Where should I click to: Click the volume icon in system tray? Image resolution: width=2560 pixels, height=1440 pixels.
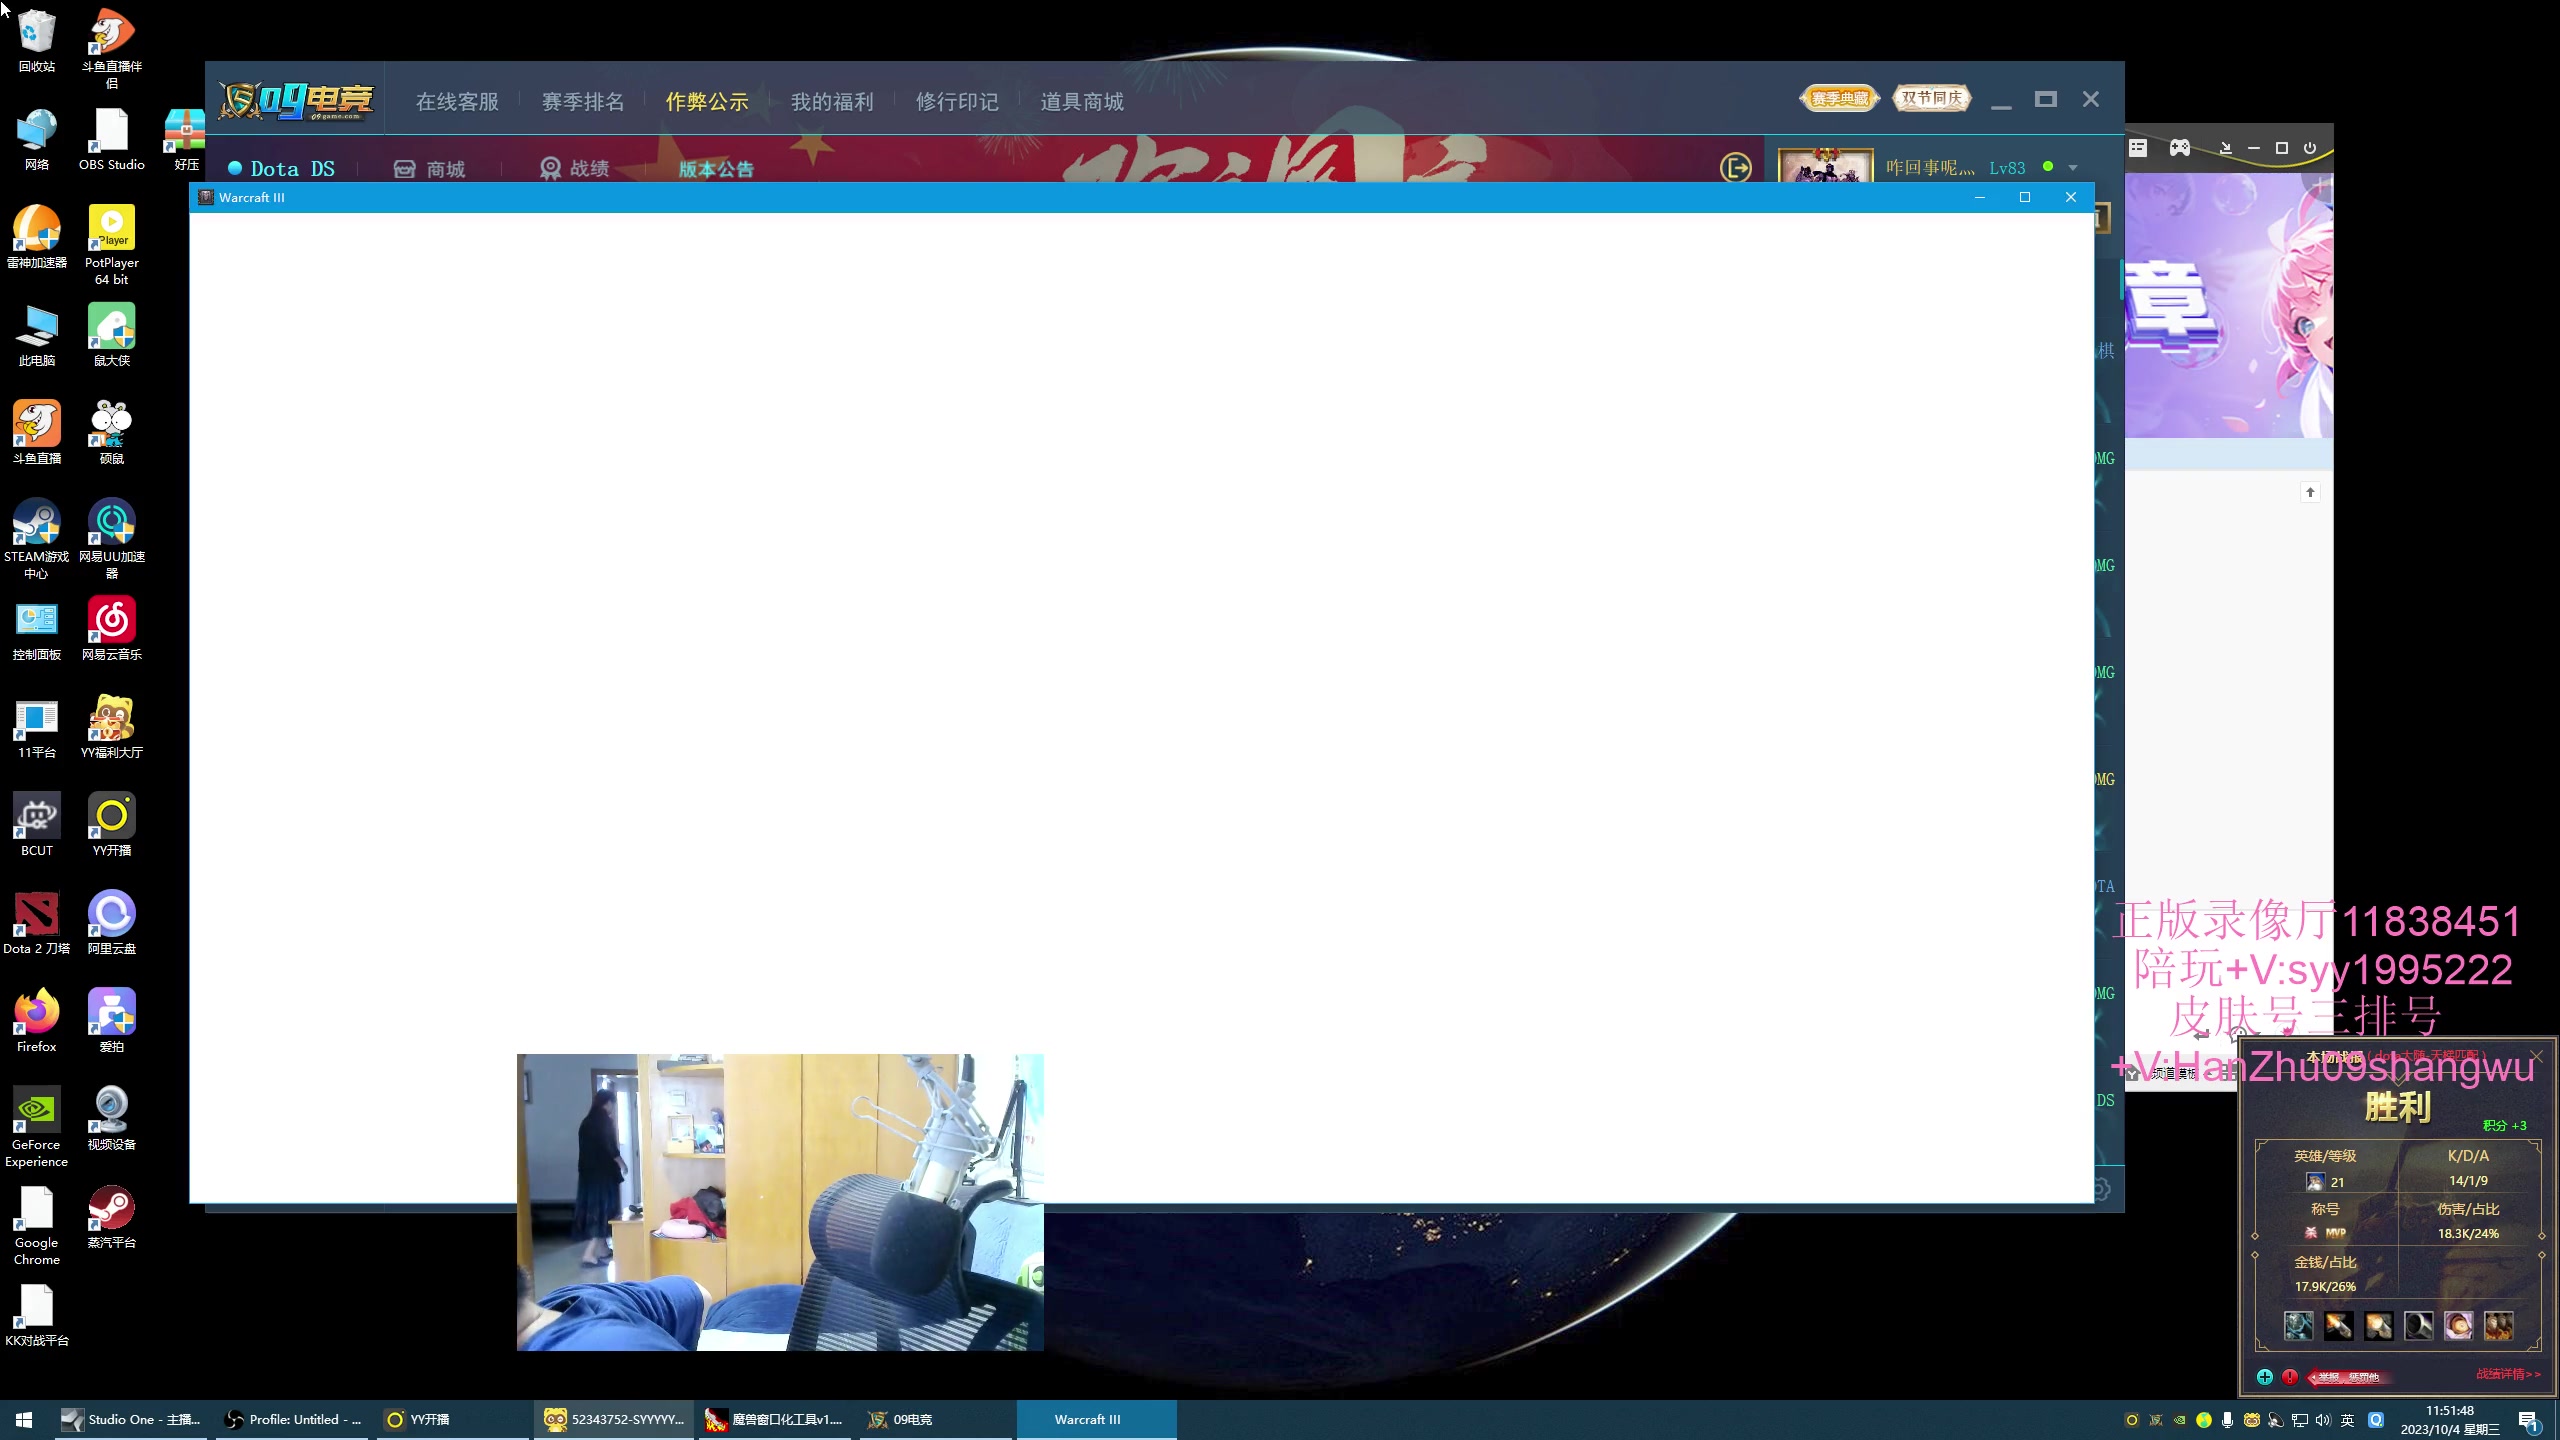point(2322,1420)
